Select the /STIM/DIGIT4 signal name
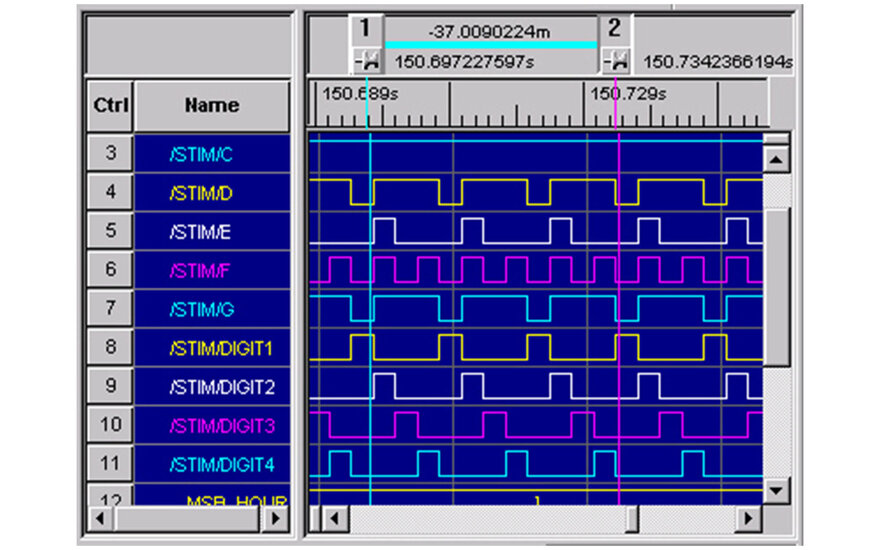The image size is (880, 550). 222,465
